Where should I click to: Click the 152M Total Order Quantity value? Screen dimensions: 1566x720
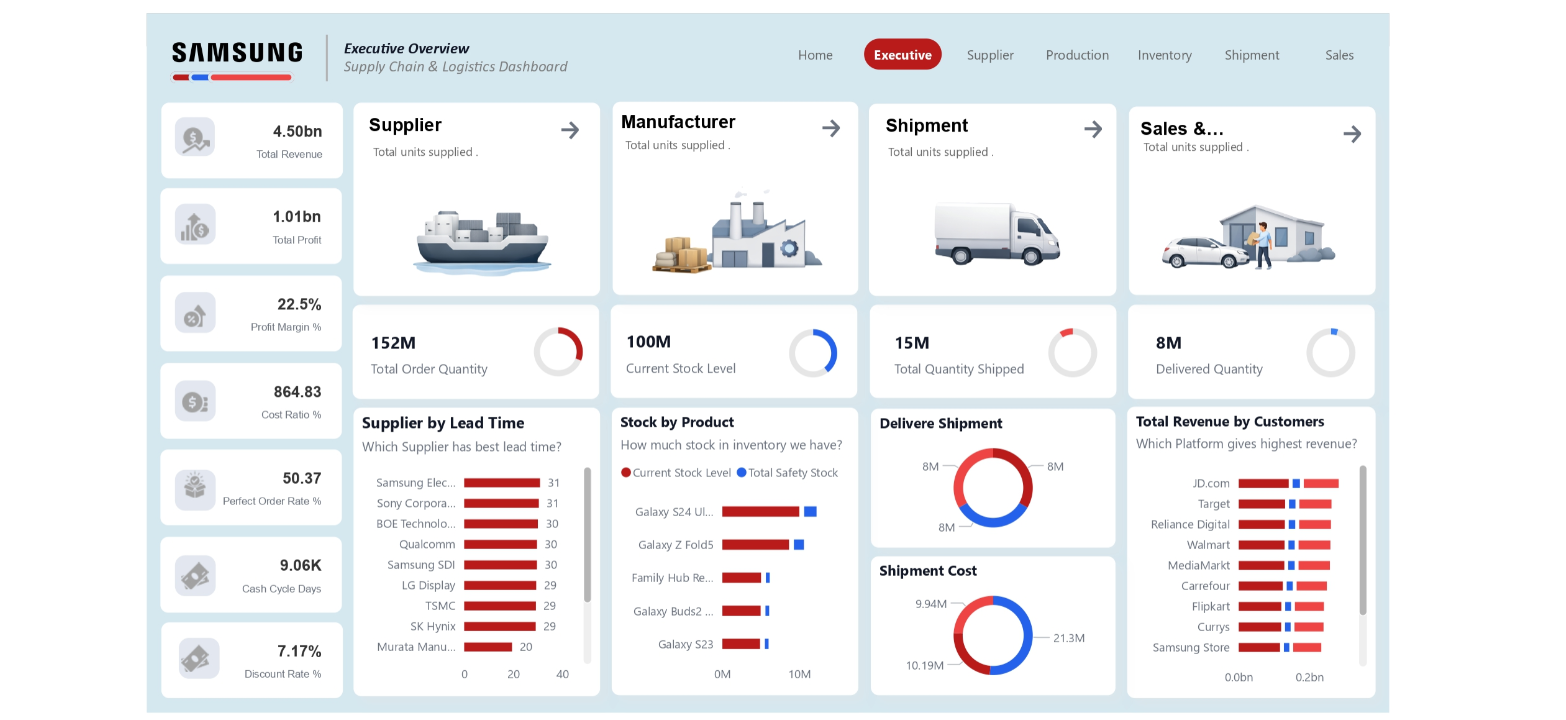[393, 343]
